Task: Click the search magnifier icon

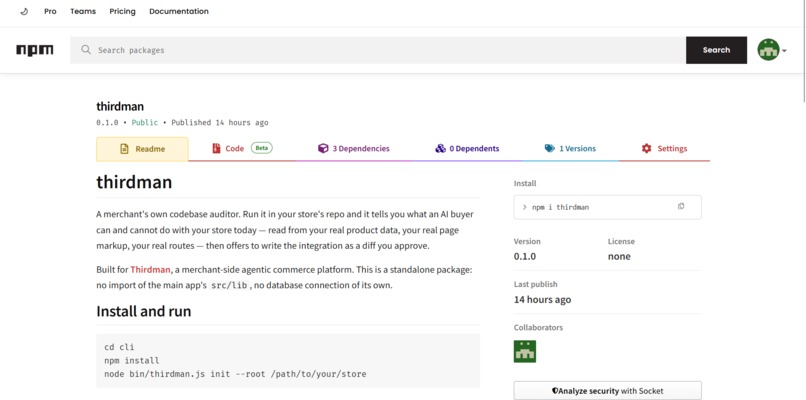Action: 86,50
